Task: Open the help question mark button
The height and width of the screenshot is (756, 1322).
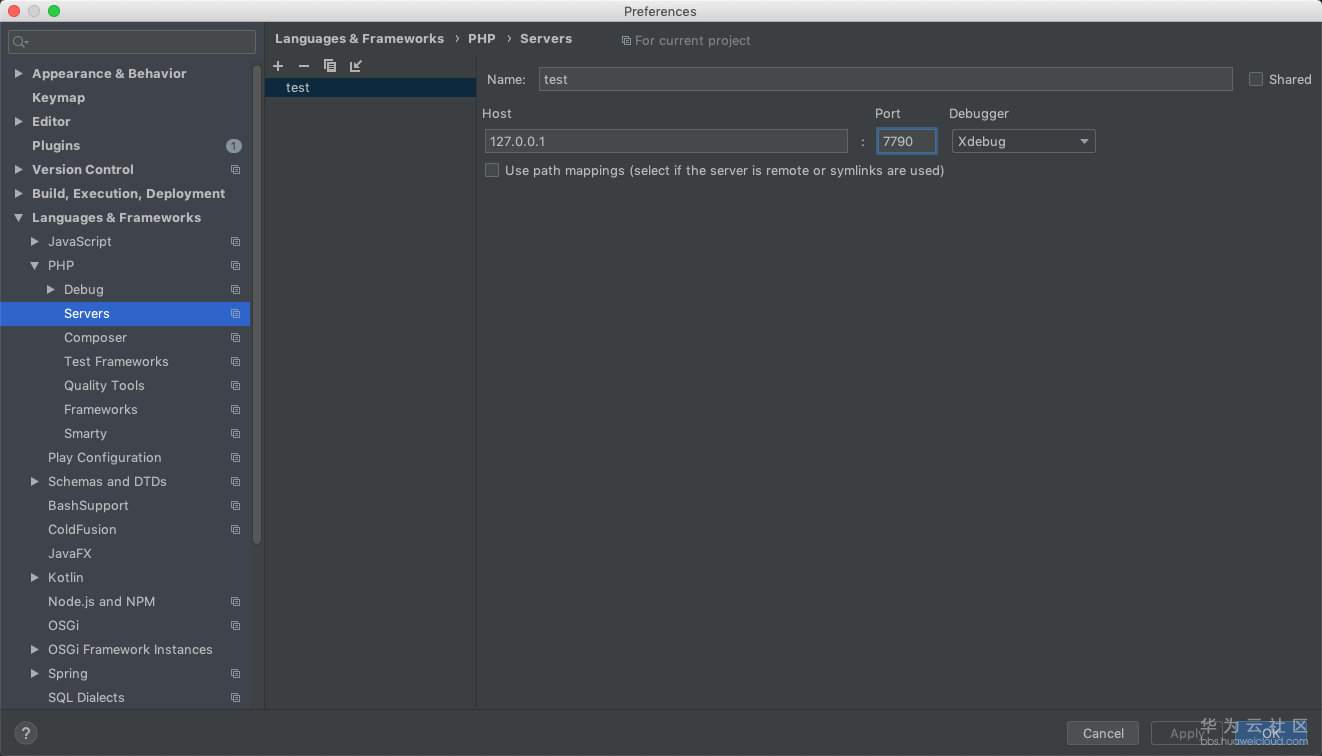Action: click(26, 733)
